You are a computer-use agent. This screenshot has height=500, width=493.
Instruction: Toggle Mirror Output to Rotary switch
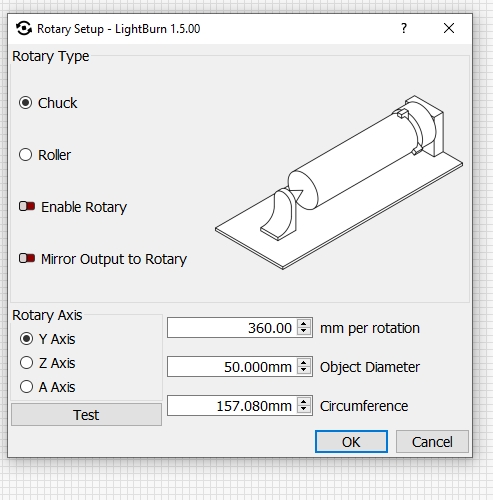[27, 258]
